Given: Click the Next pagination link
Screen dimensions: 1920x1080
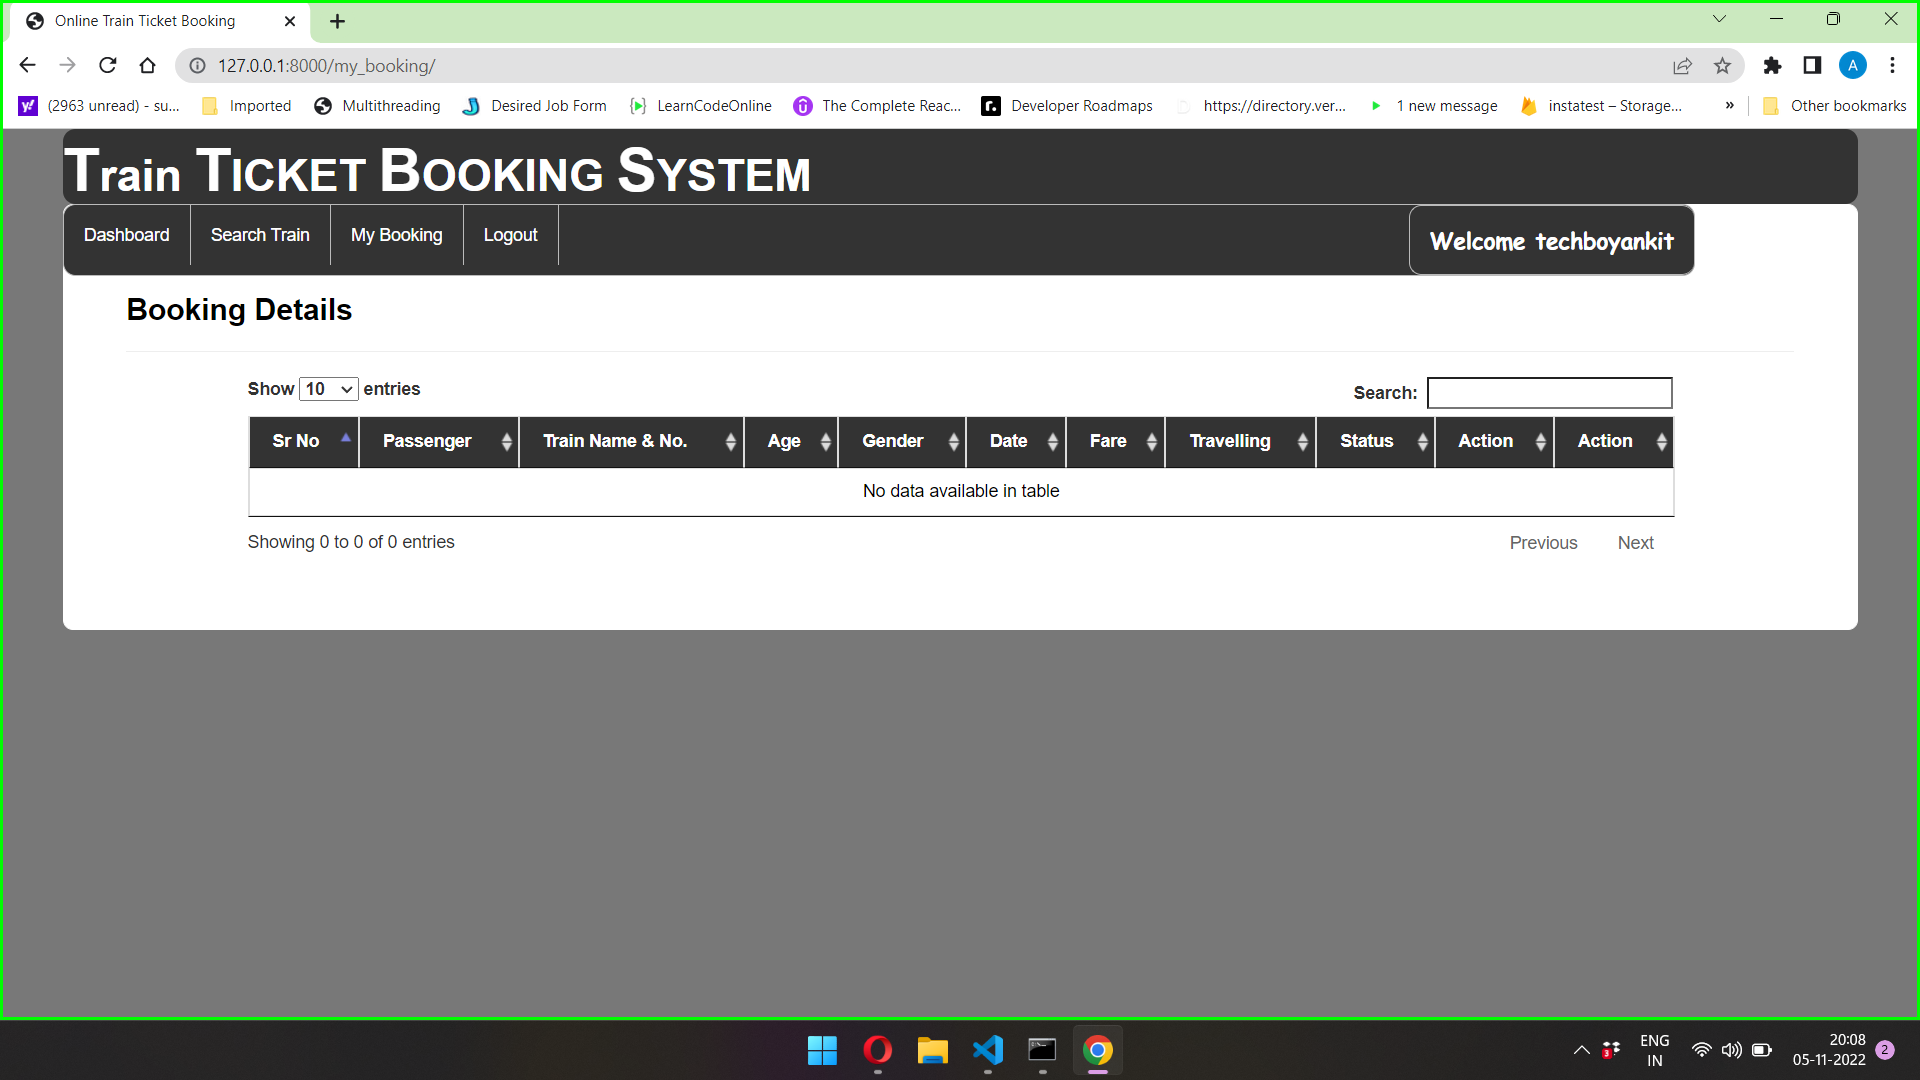Looking at the screenshot, I should [x=1635, y=542].
